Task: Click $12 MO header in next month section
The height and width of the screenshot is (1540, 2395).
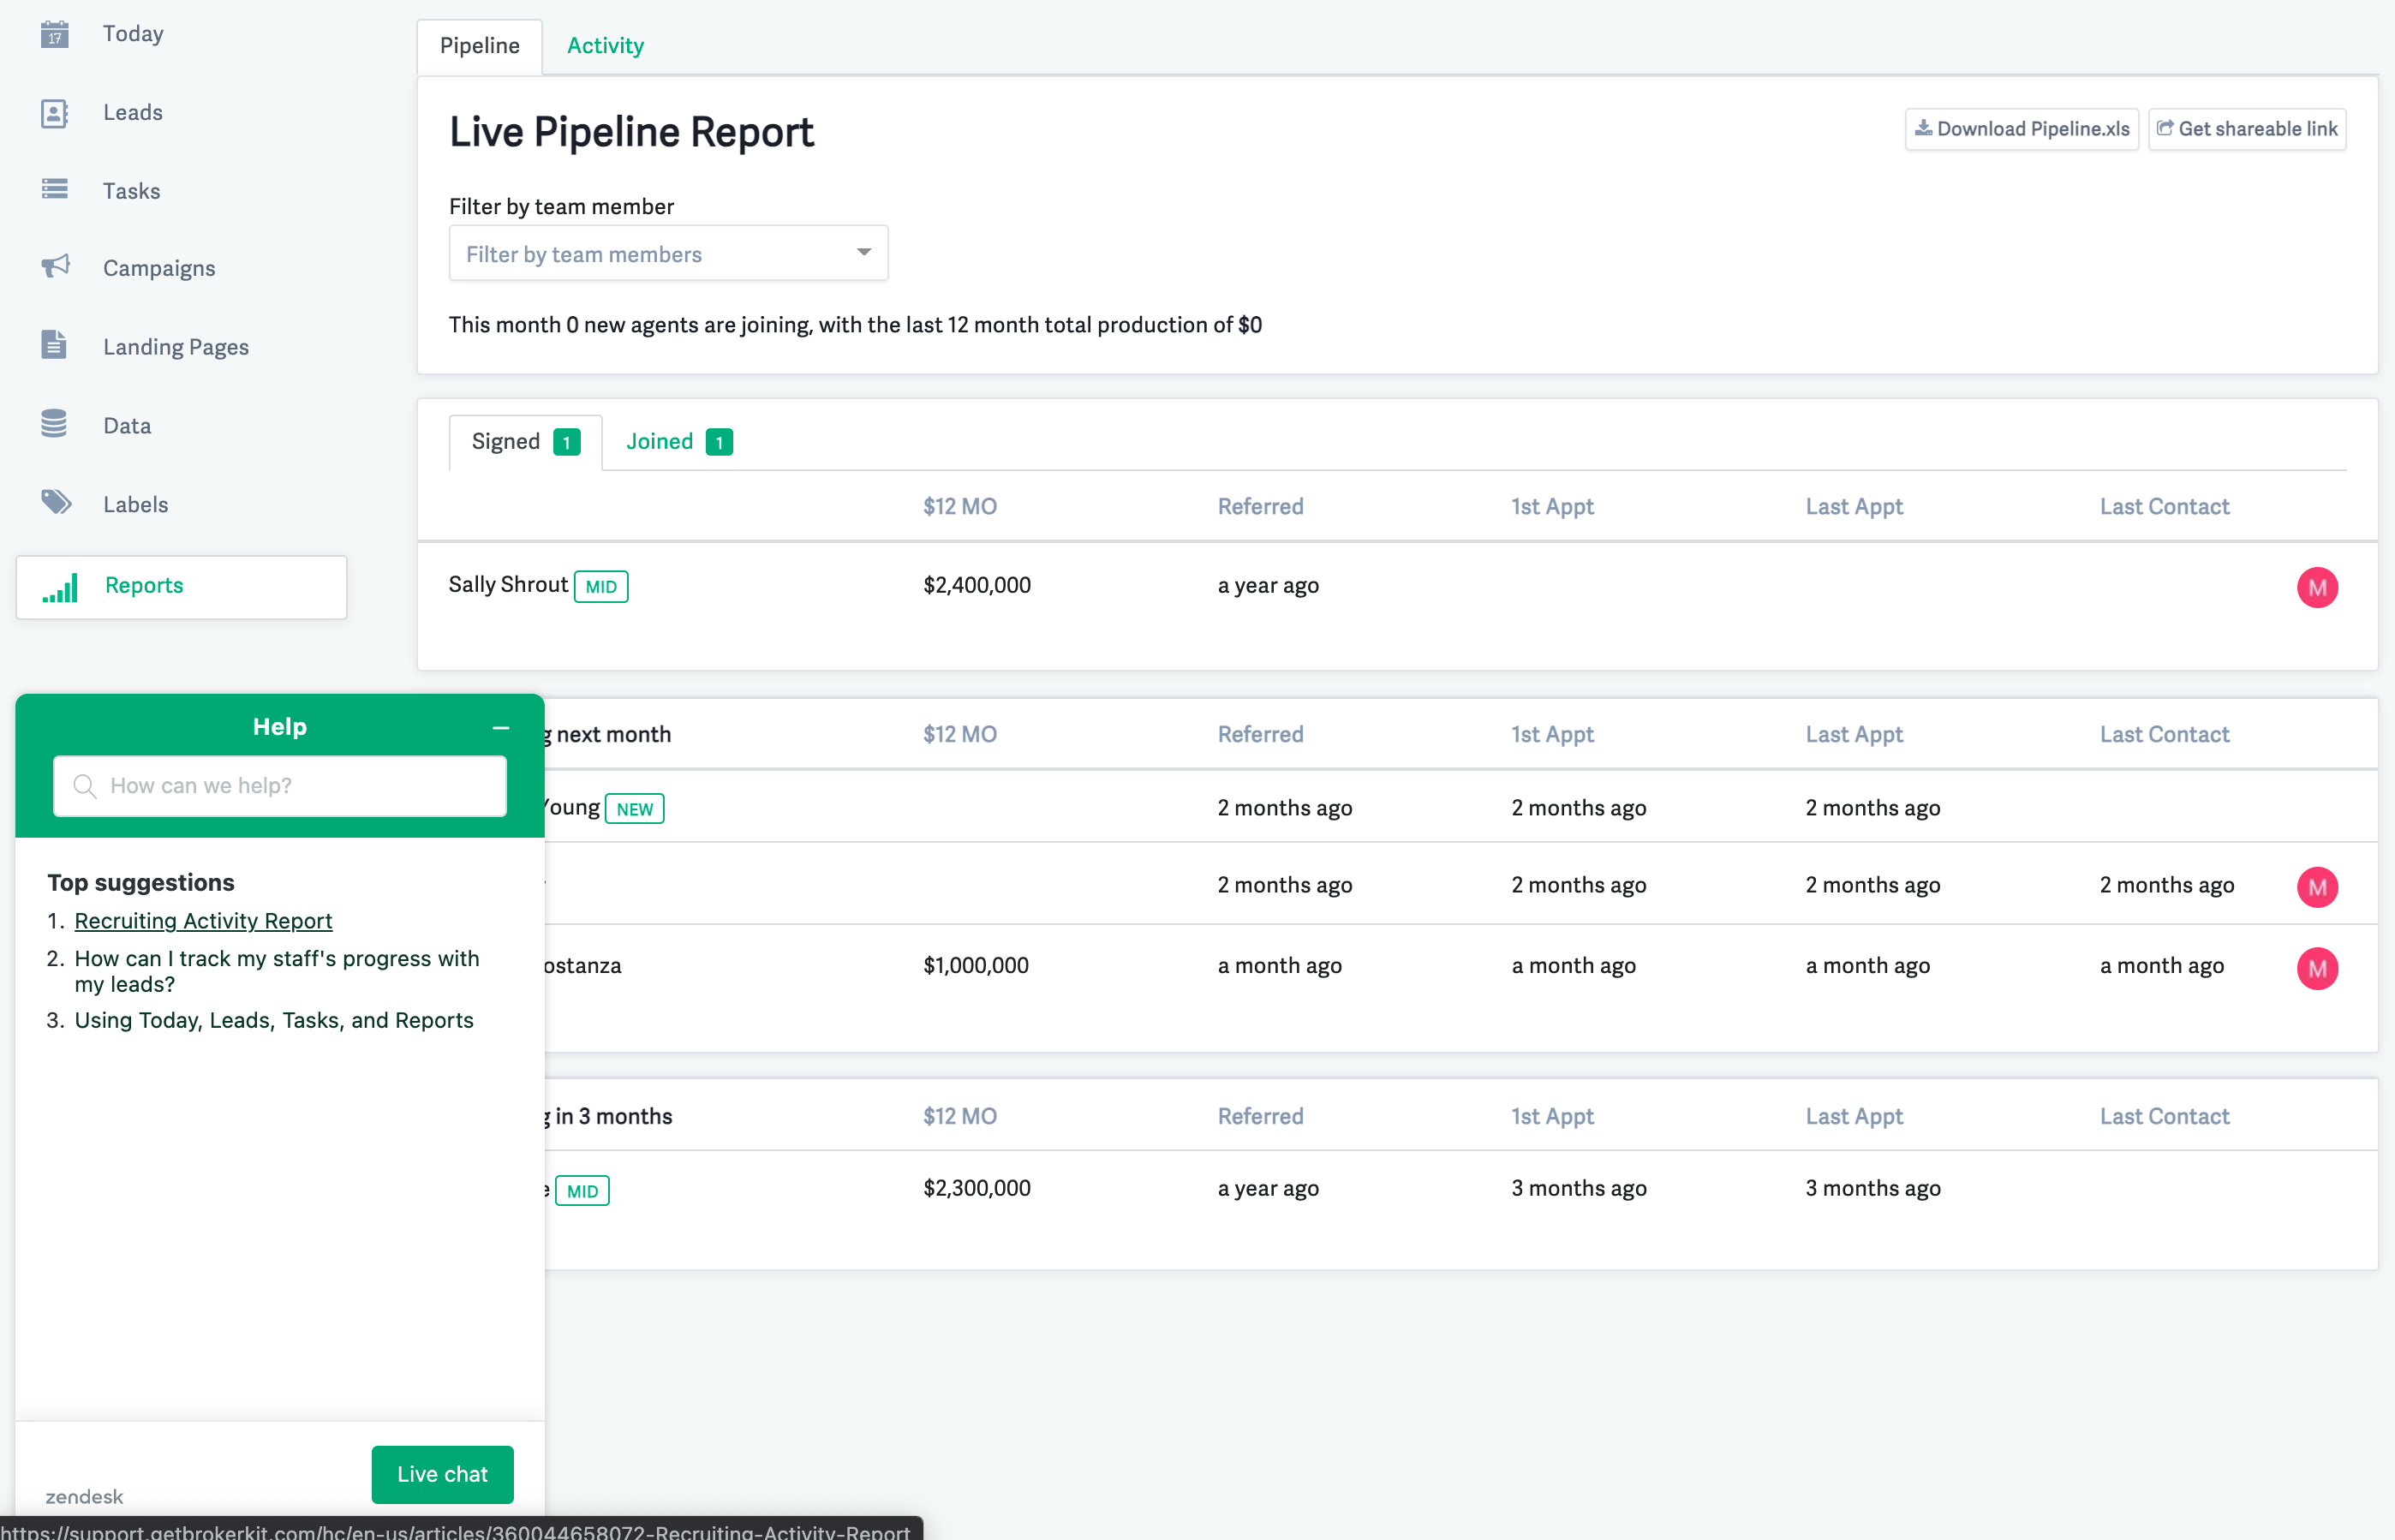Action: click(x=959, y=735)
